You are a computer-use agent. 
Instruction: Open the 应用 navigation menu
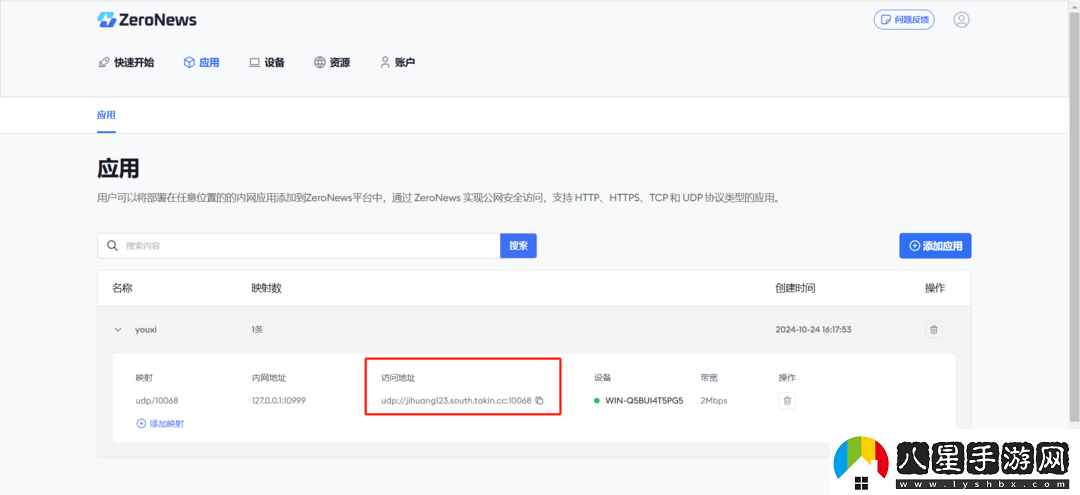tap(201, 62)
